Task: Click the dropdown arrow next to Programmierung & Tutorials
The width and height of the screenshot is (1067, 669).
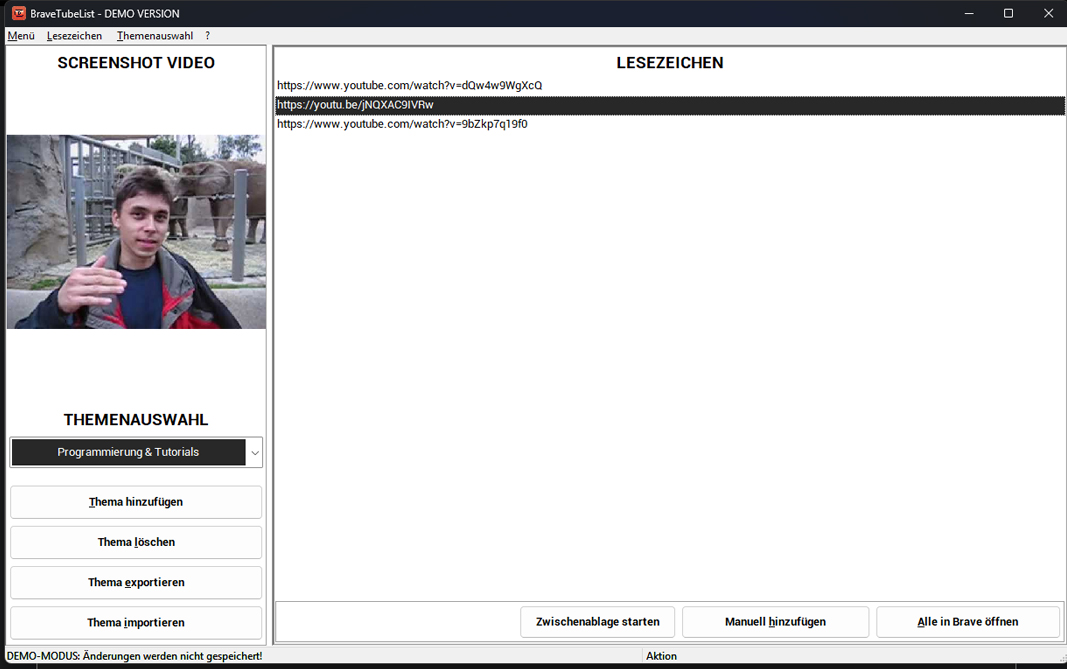Action: click(x=256, y=452)
